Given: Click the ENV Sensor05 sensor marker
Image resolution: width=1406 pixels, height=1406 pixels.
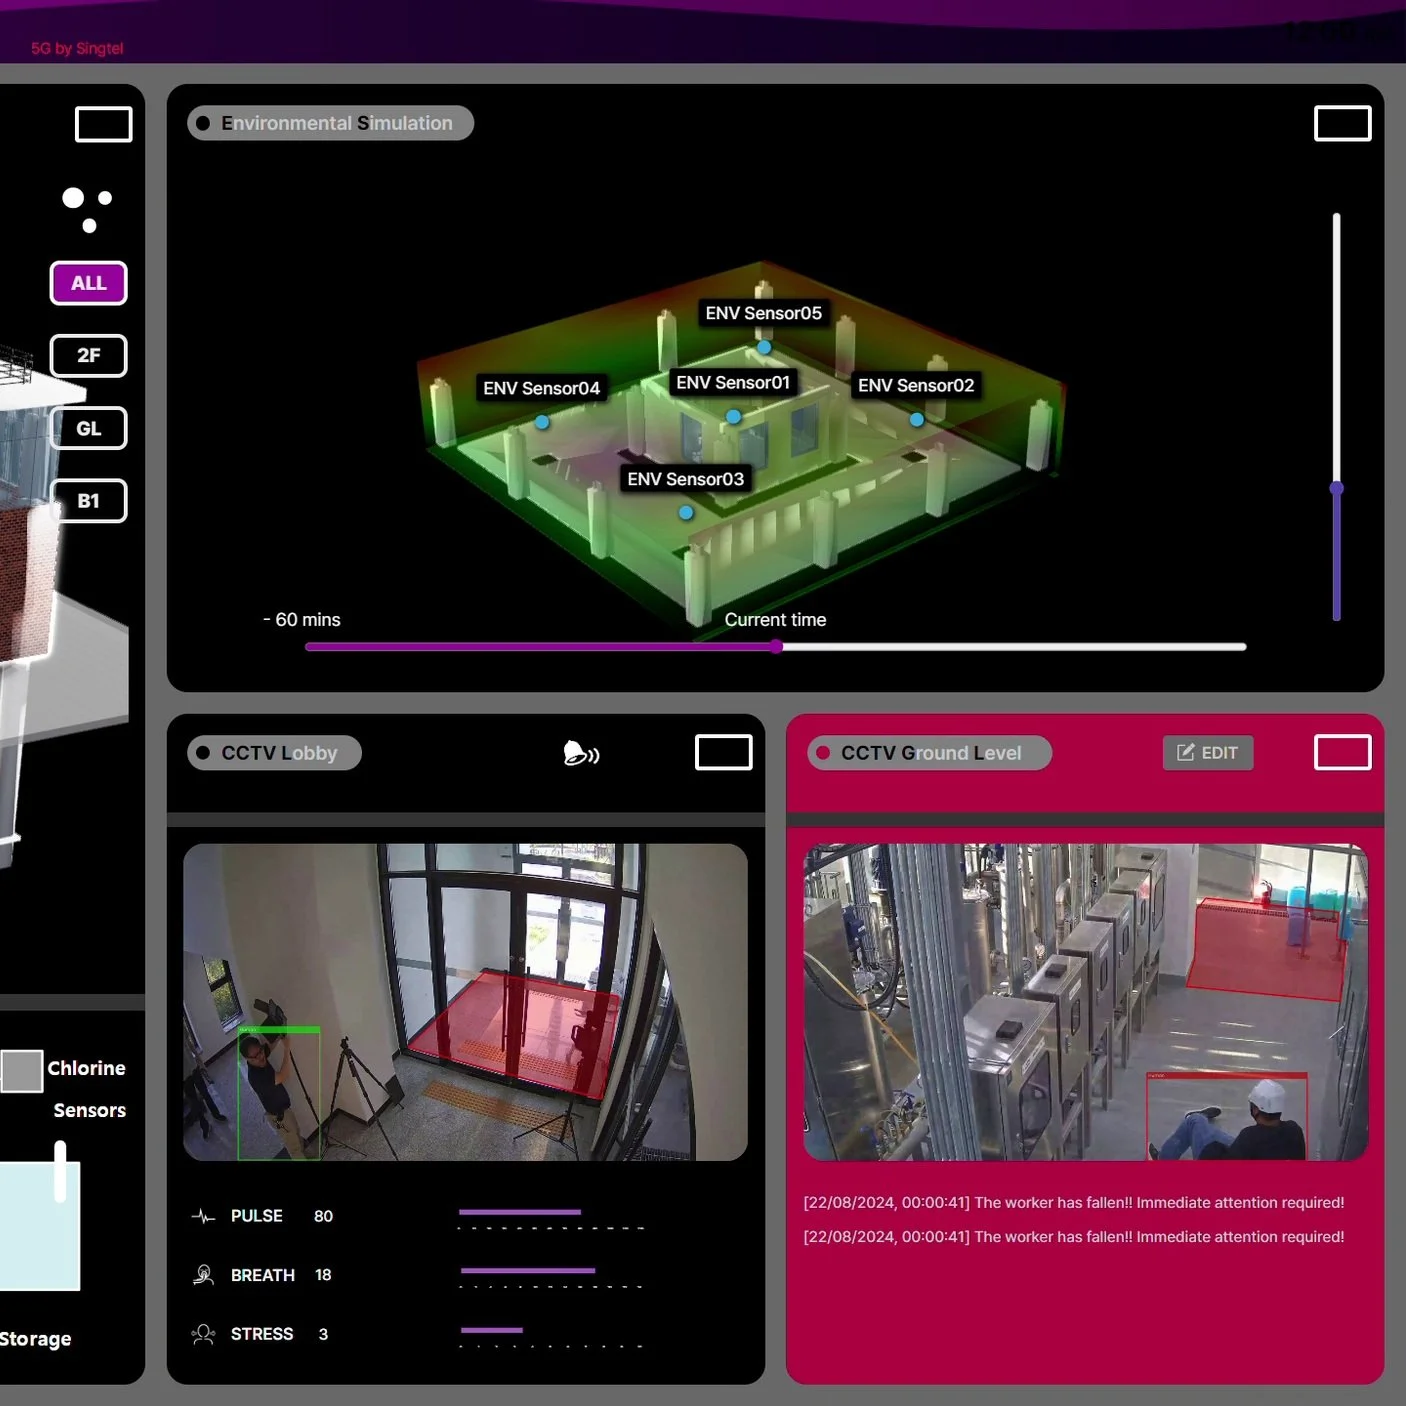Looking at the screenshot, I should (764, 347).
